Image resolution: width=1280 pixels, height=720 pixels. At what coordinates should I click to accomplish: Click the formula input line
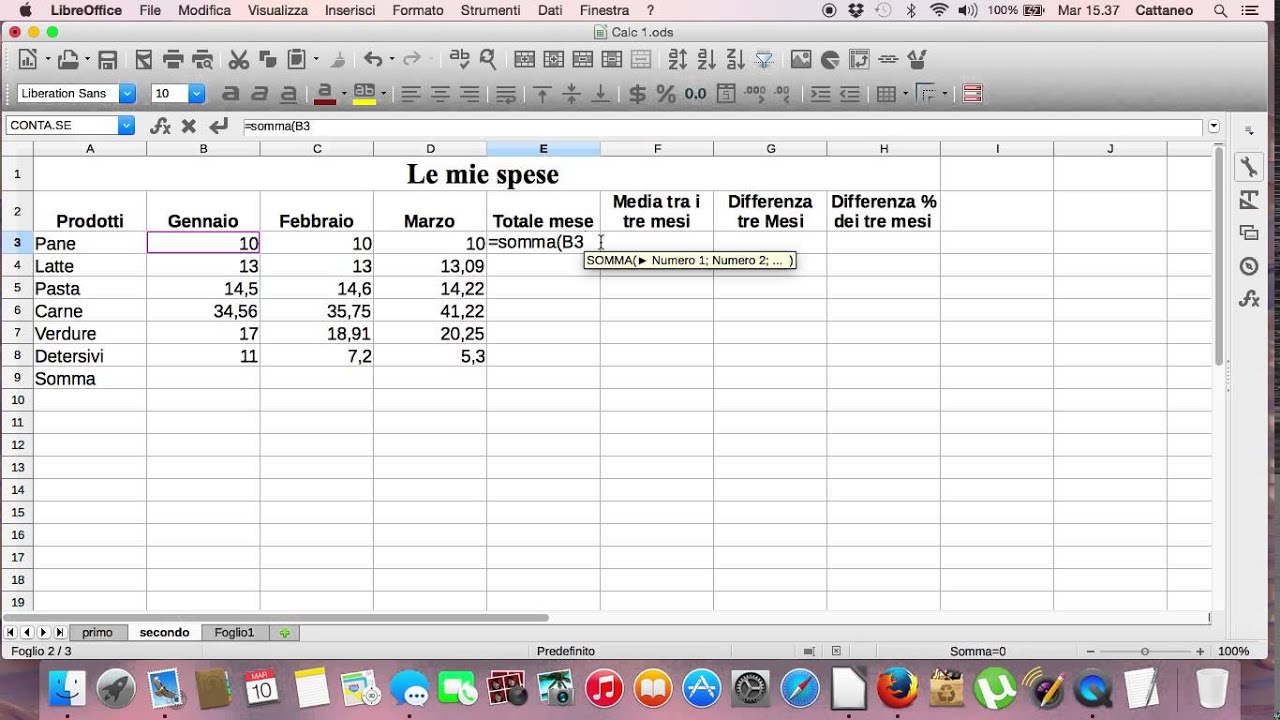pos(721,126)
